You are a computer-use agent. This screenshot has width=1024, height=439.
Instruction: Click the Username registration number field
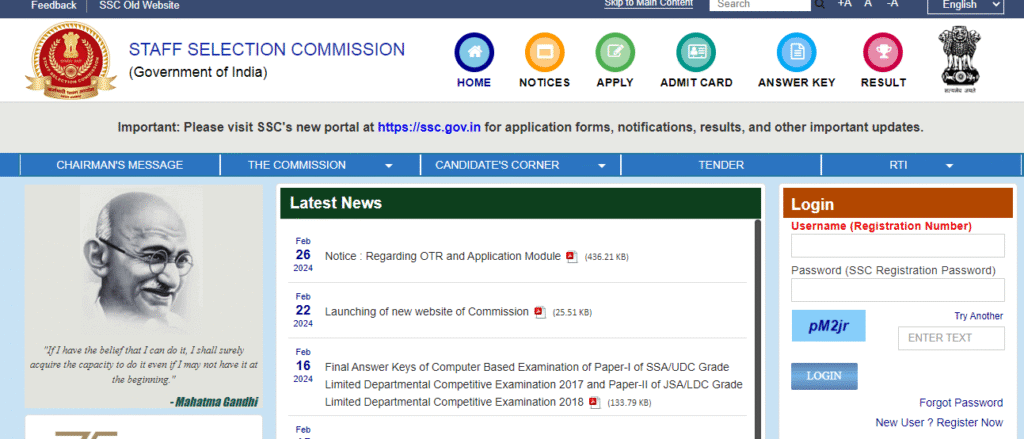point(897,246)
